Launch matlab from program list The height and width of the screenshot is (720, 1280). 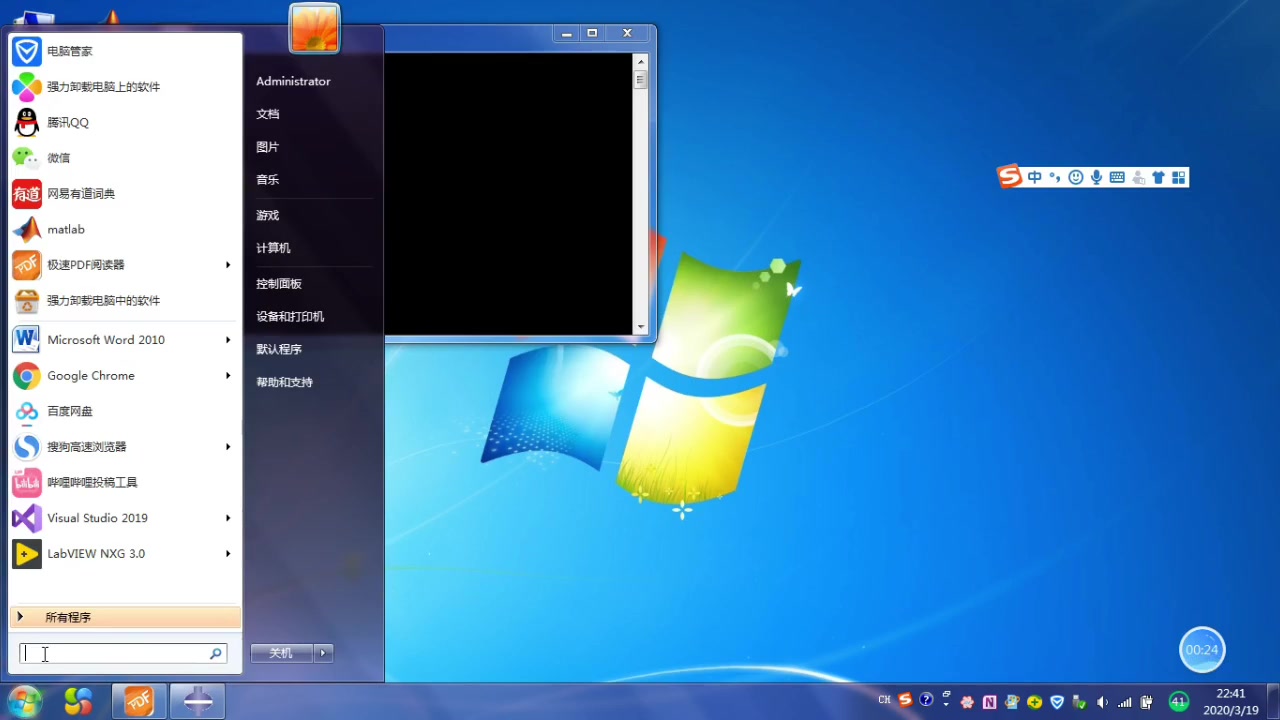125,229
